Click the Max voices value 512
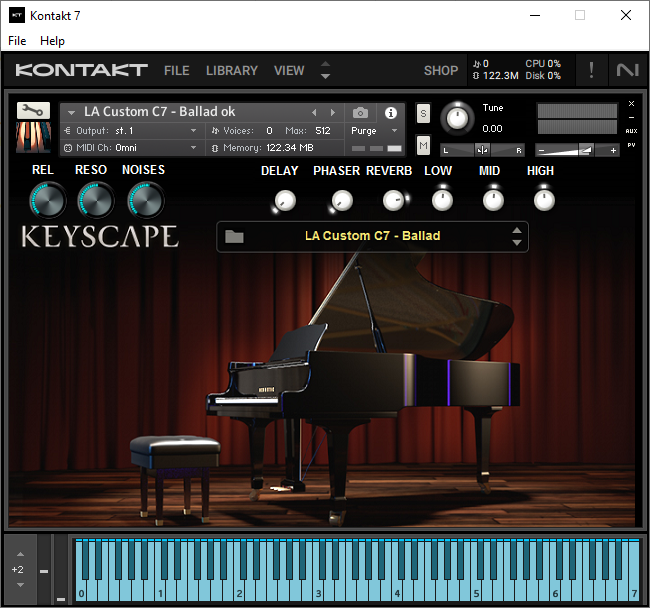Screen dimensions: 650x608 pos(323,131)
